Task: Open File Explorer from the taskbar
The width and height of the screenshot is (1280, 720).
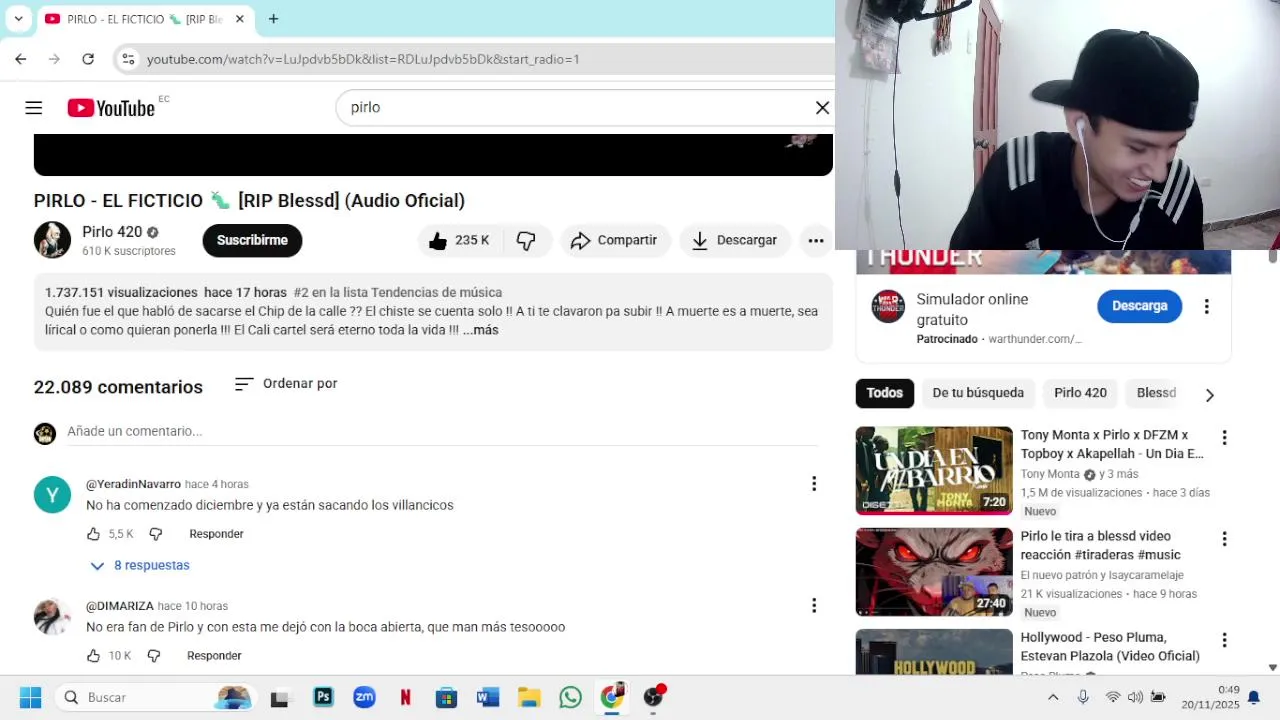Action: [529, 697]
